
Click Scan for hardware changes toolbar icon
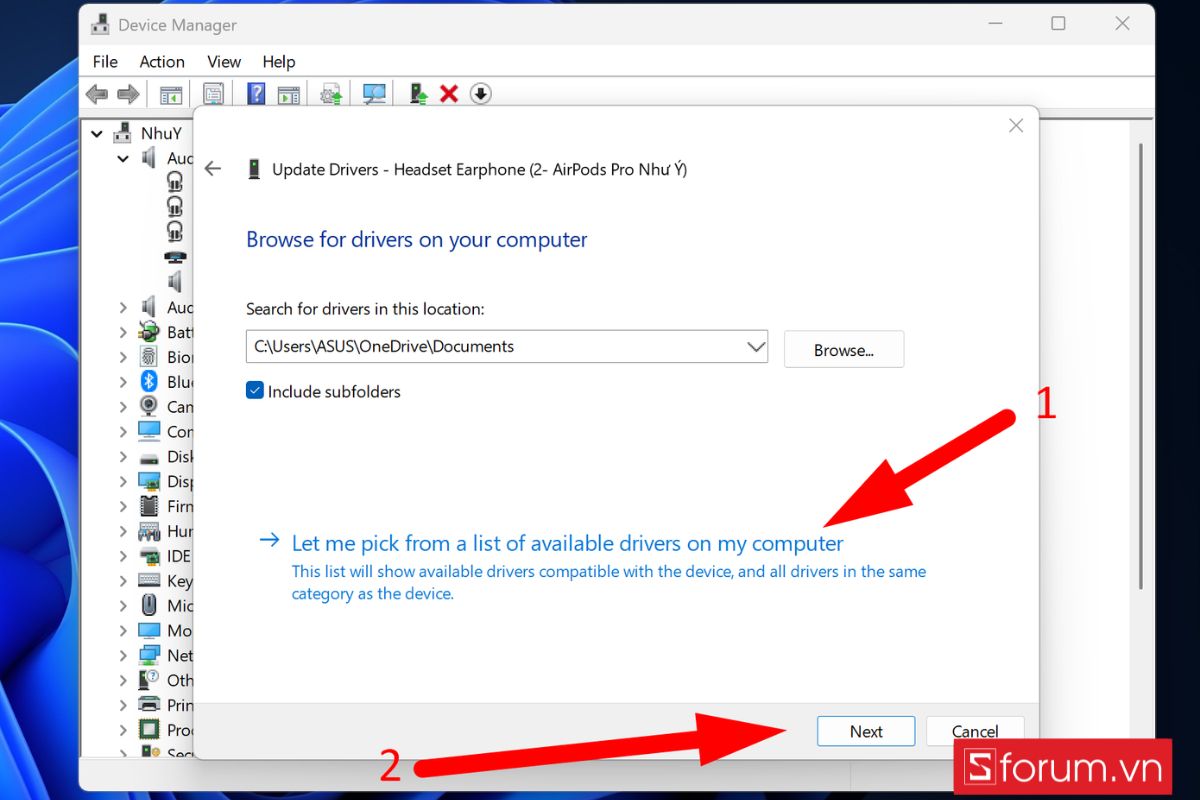tap(374, 94)
